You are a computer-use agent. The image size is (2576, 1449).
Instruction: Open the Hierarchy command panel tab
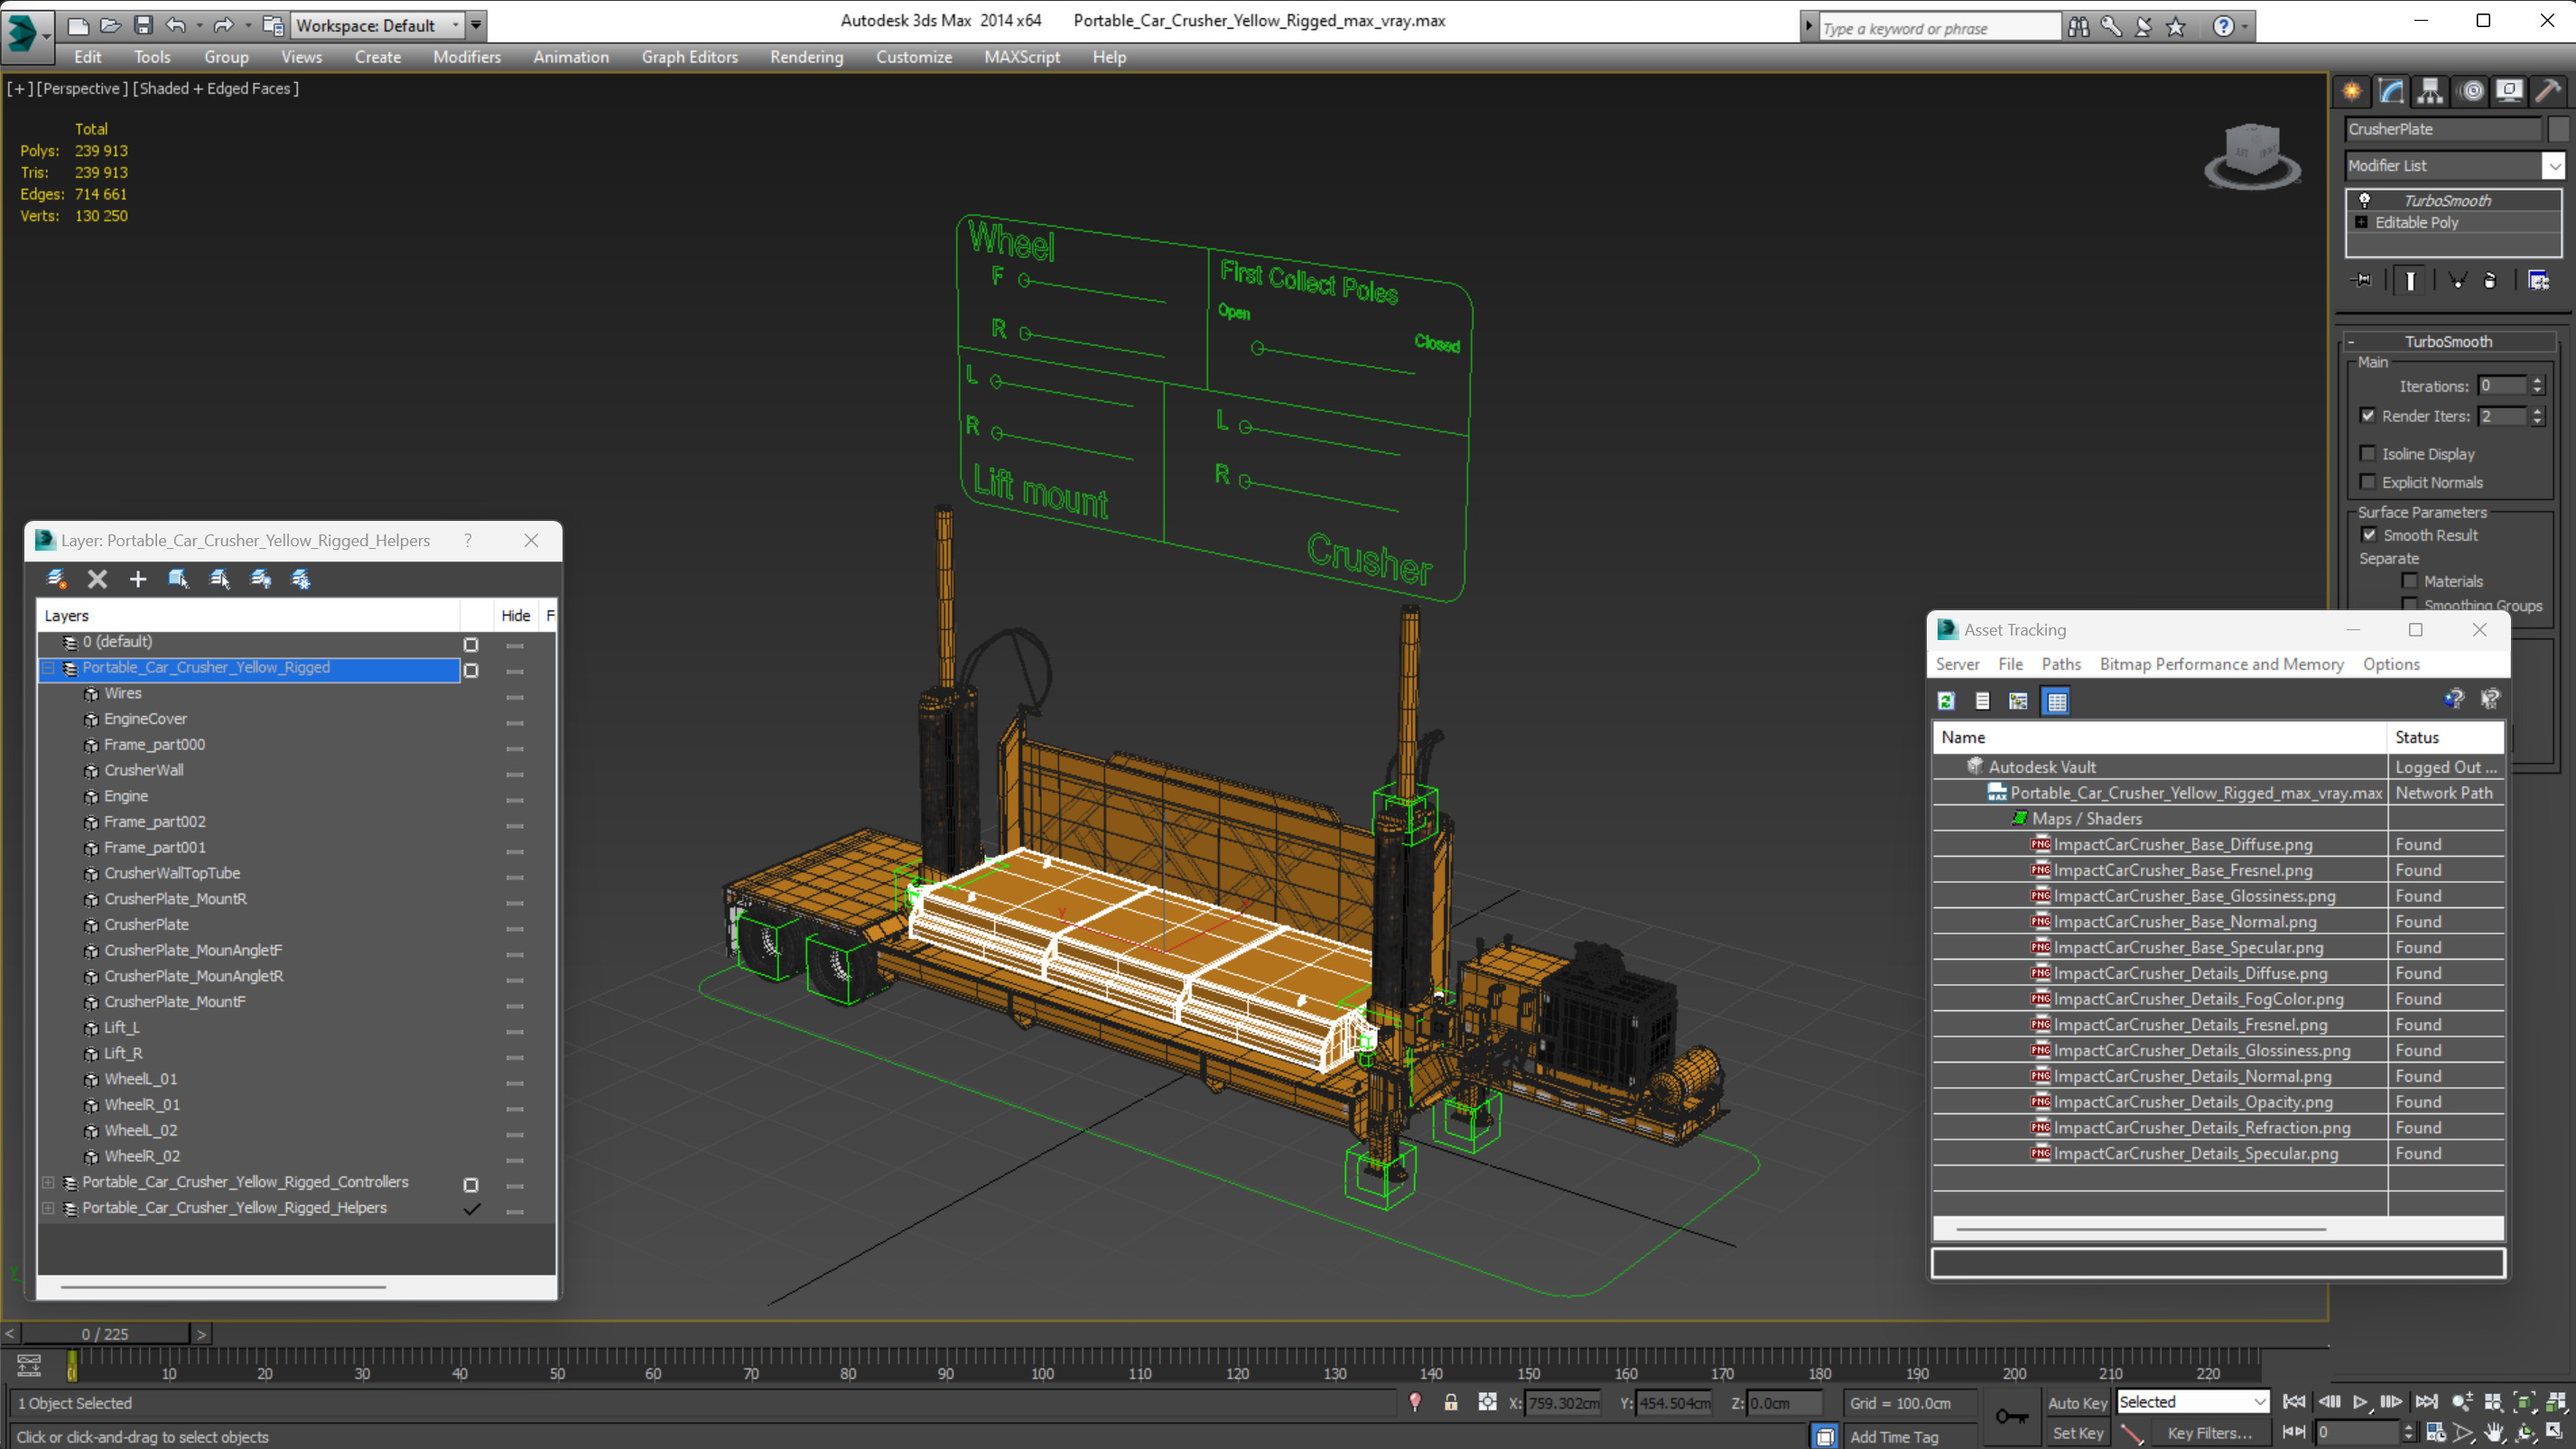tap(2430, 91)
